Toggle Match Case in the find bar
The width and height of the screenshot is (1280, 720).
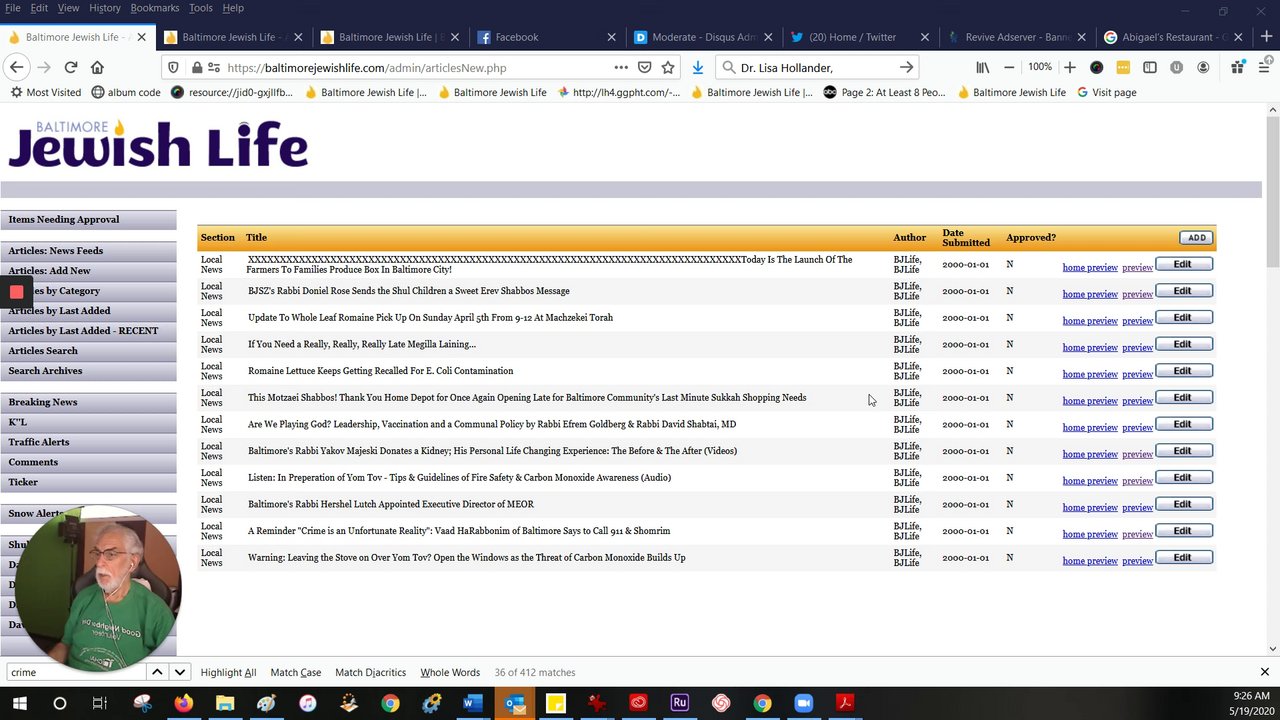coord(295,672)
